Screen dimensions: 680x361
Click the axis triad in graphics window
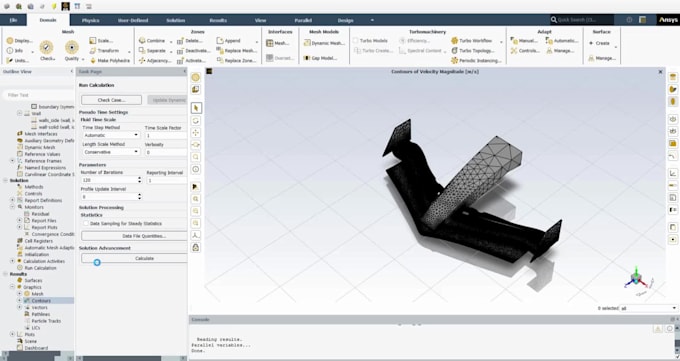[x=635, y=279]
